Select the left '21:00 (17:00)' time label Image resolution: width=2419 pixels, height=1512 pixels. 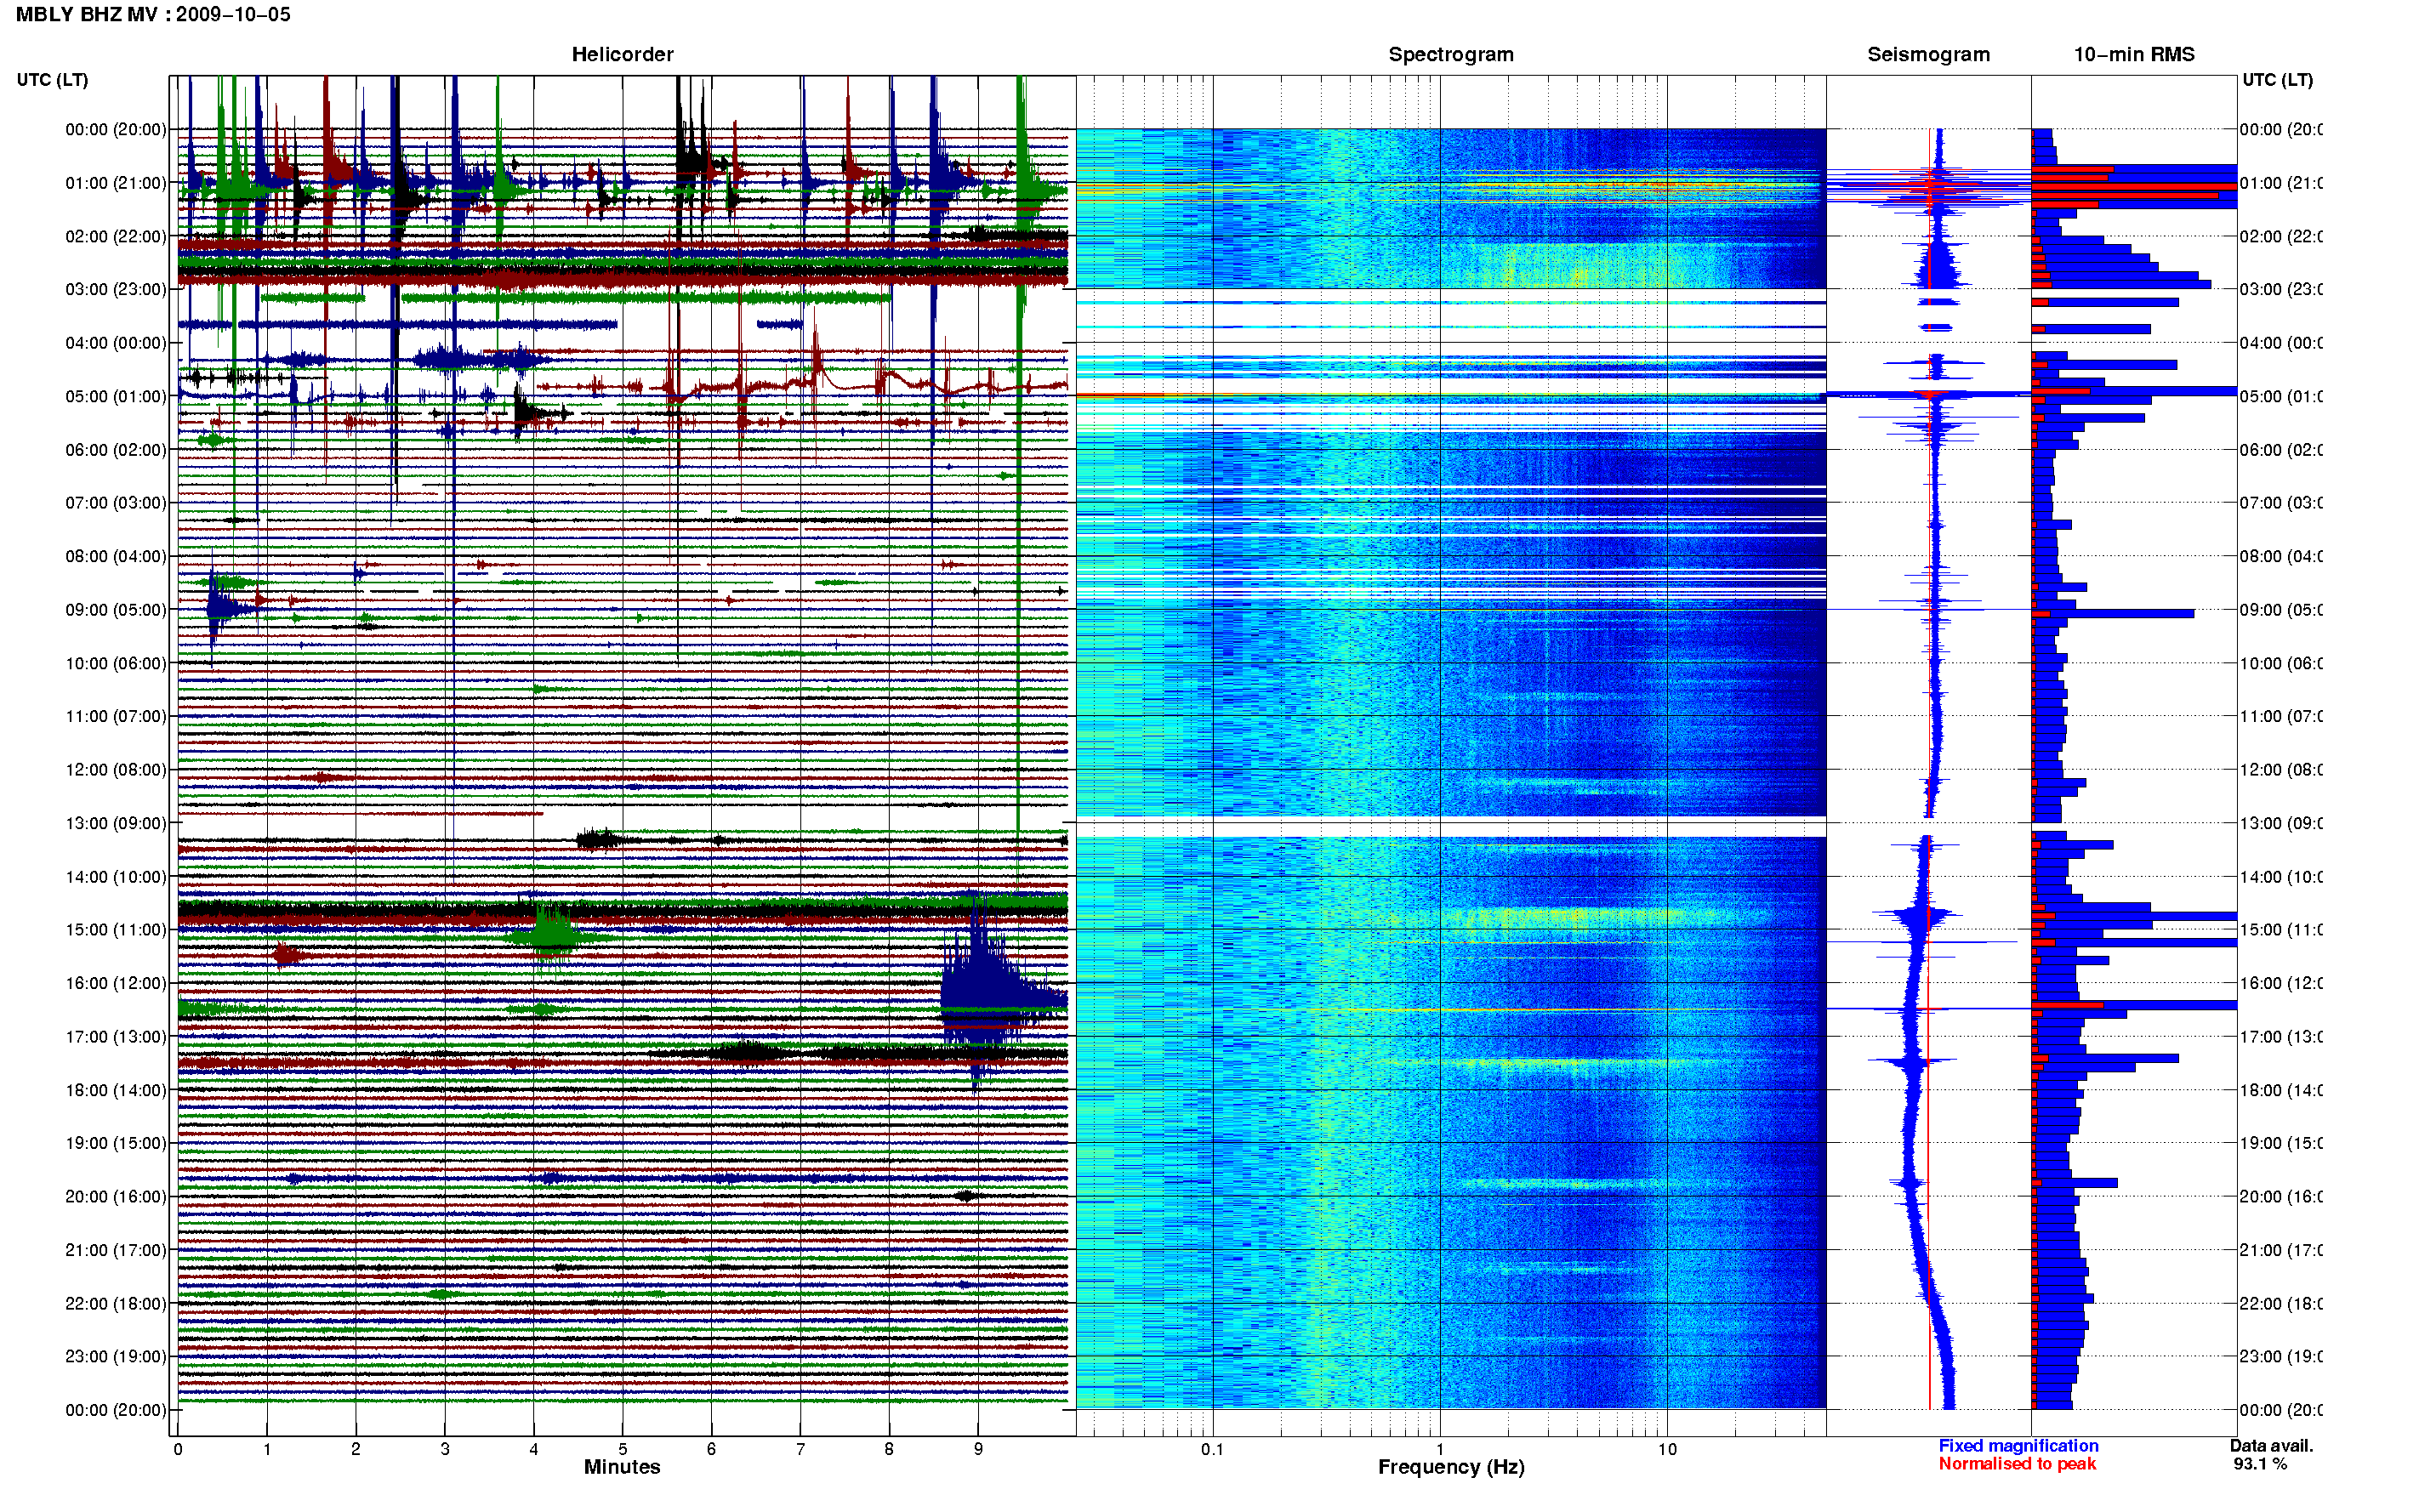pos(116,1250)
